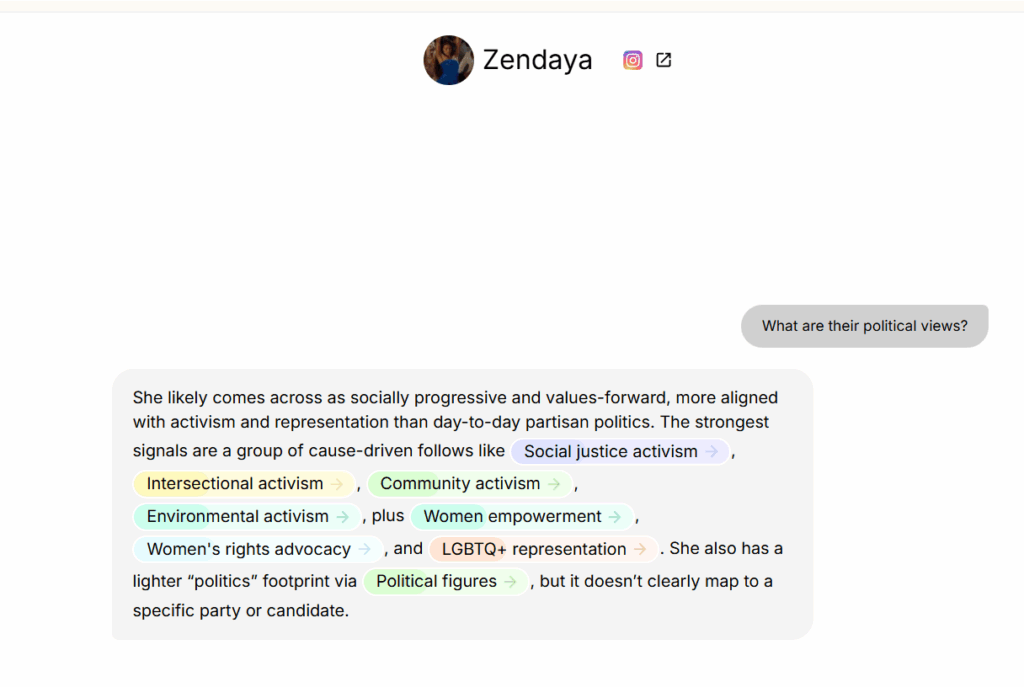Click arrow on Environmental activism chip
Viewport: 1024px width, 687px height.
tap(343, 517)
